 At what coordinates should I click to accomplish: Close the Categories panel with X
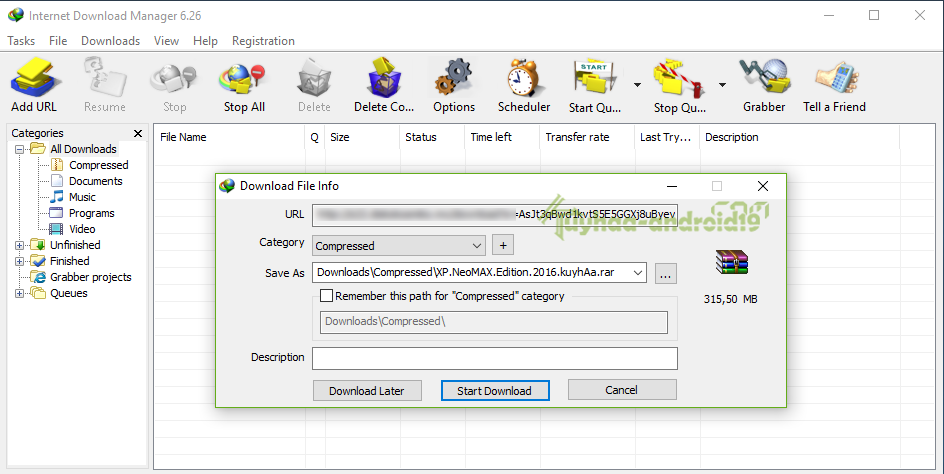(138, 133)
